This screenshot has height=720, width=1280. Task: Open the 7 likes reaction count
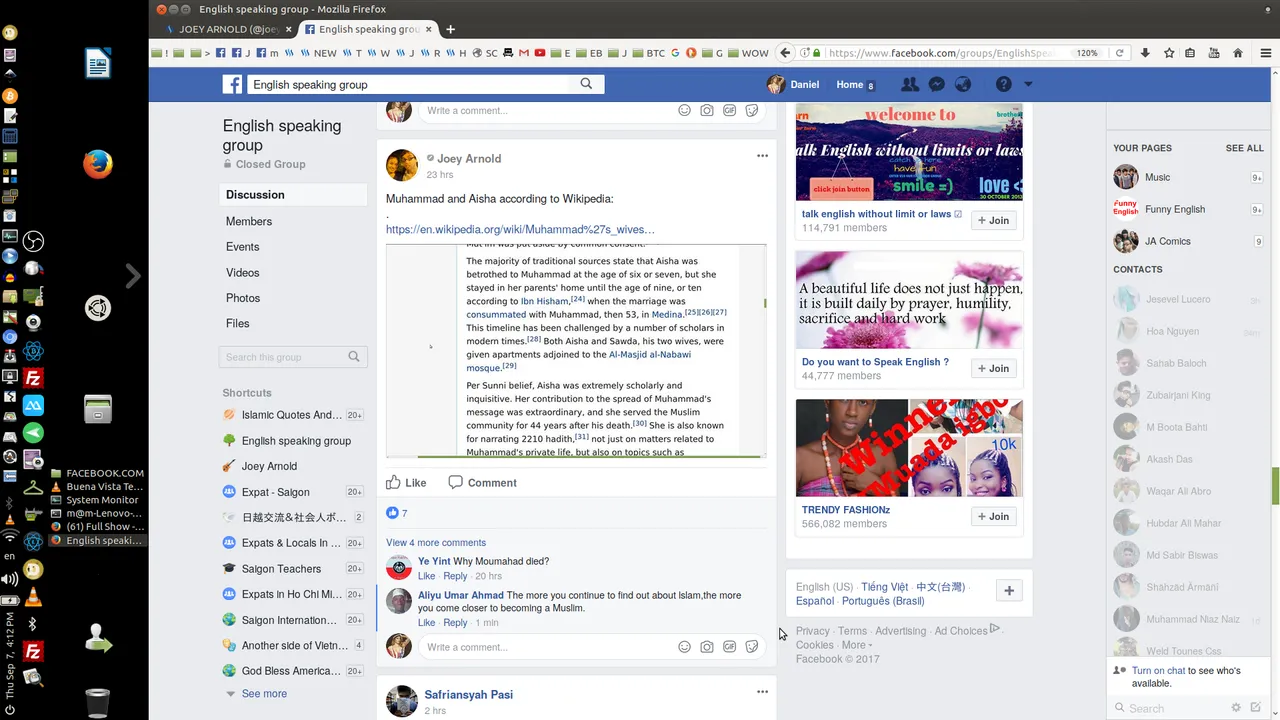click(x=397, y=513)
